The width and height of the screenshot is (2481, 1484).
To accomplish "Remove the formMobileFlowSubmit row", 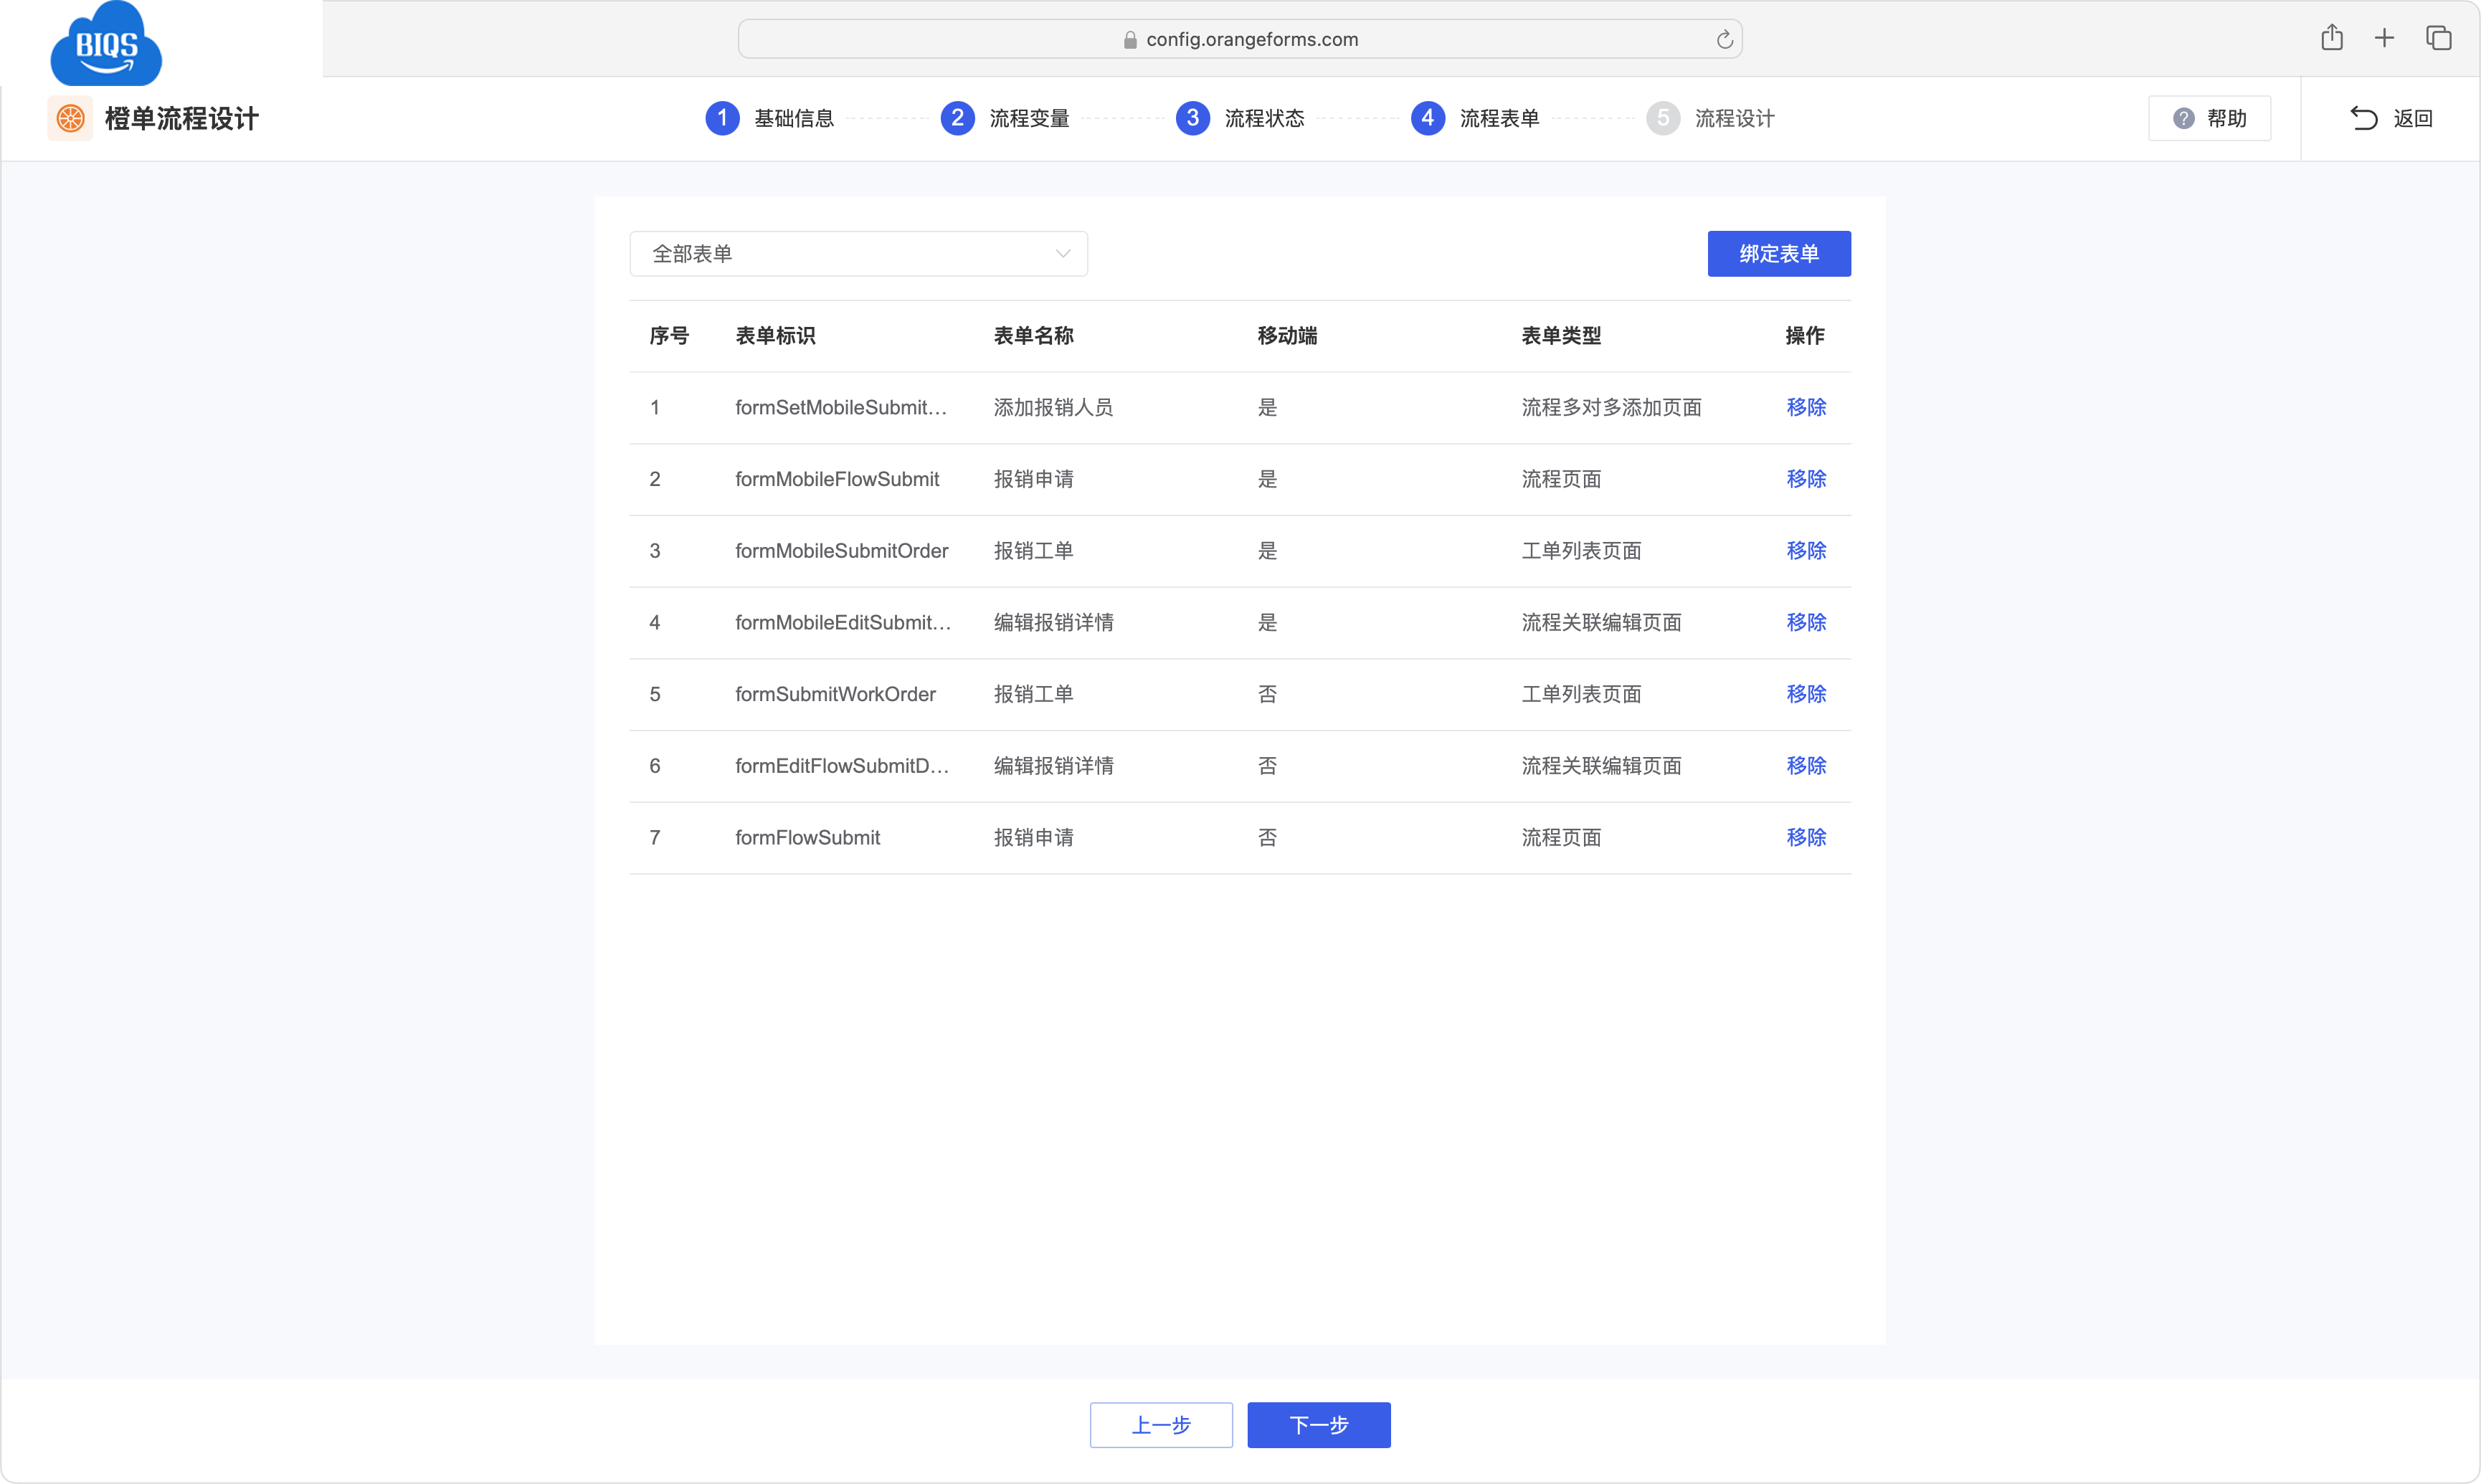I will (1805, 479).
